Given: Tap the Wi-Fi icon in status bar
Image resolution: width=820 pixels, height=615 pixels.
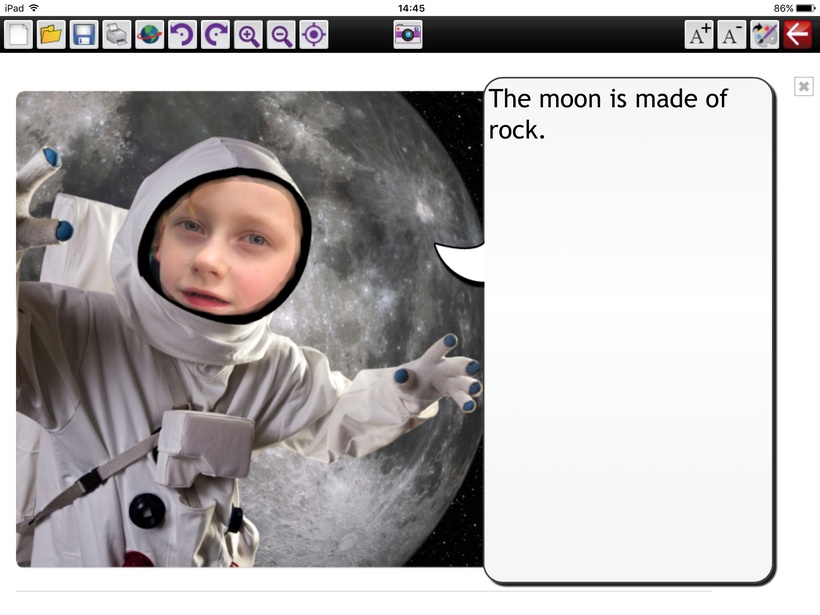Looking at the screenshot, I should (34, 8).
